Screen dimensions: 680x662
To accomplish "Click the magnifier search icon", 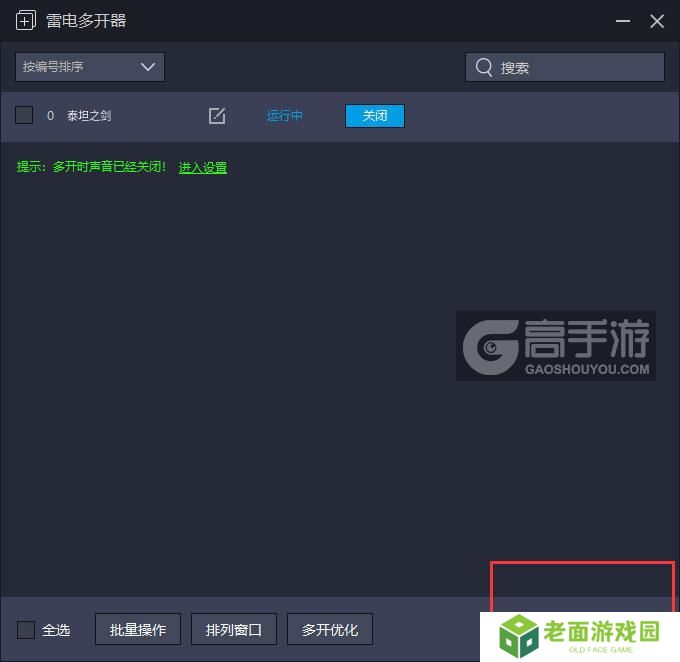I will pos(484,67).
